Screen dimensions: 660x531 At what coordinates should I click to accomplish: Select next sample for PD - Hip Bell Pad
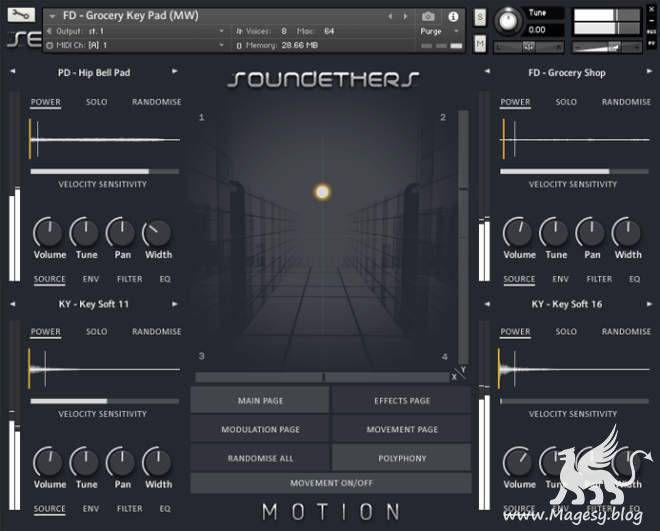174,72
